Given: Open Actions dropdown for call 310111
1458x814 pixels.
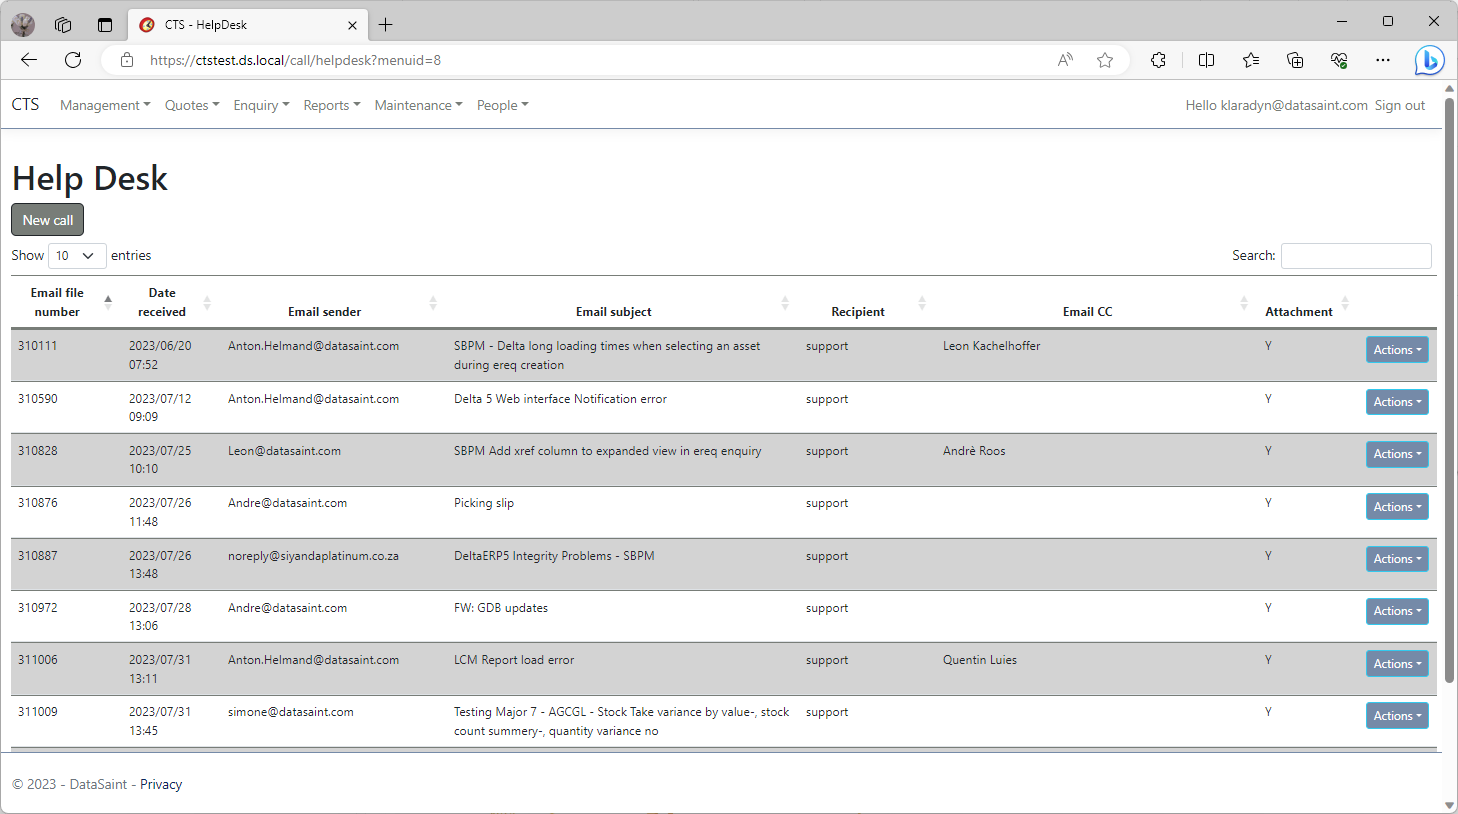Looking at the screenshot, I should click(1397, 350).
